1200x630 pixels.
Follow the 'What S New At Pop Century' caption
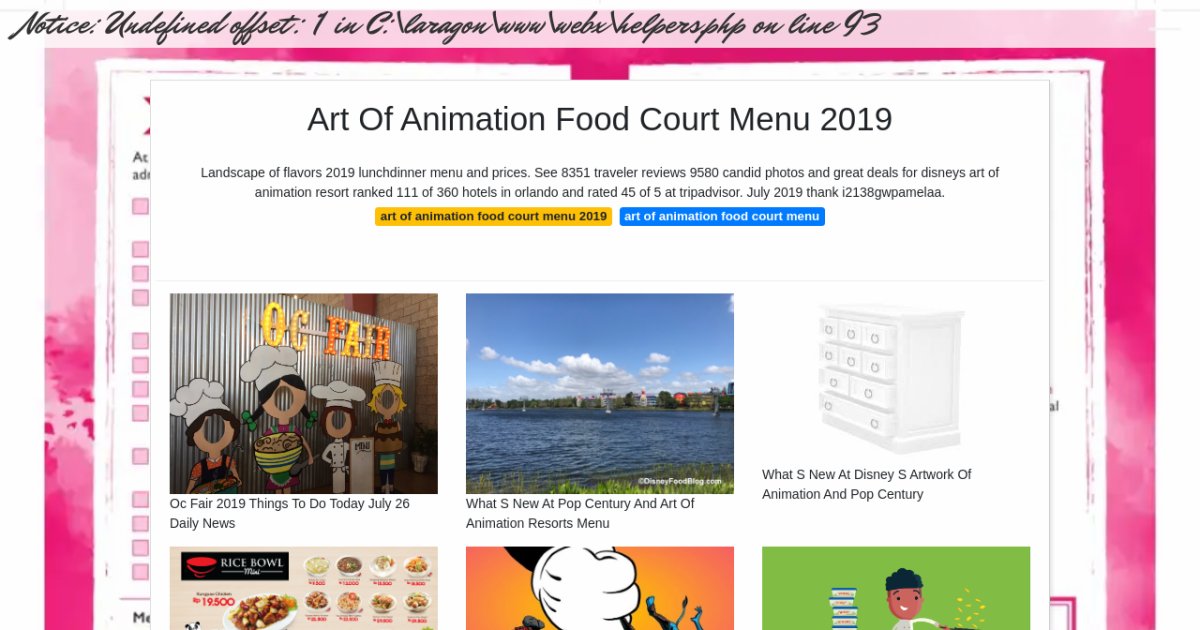click(580, 513)
